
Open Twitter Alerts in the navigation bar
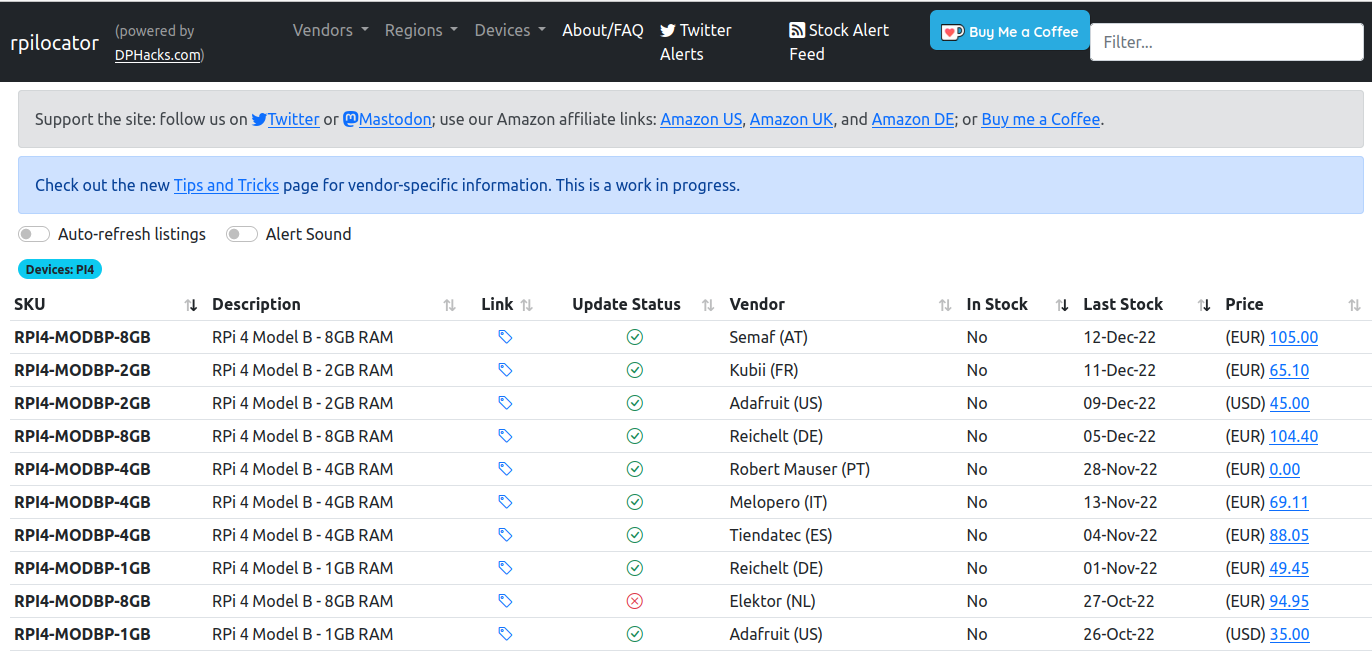coord(696,42)
